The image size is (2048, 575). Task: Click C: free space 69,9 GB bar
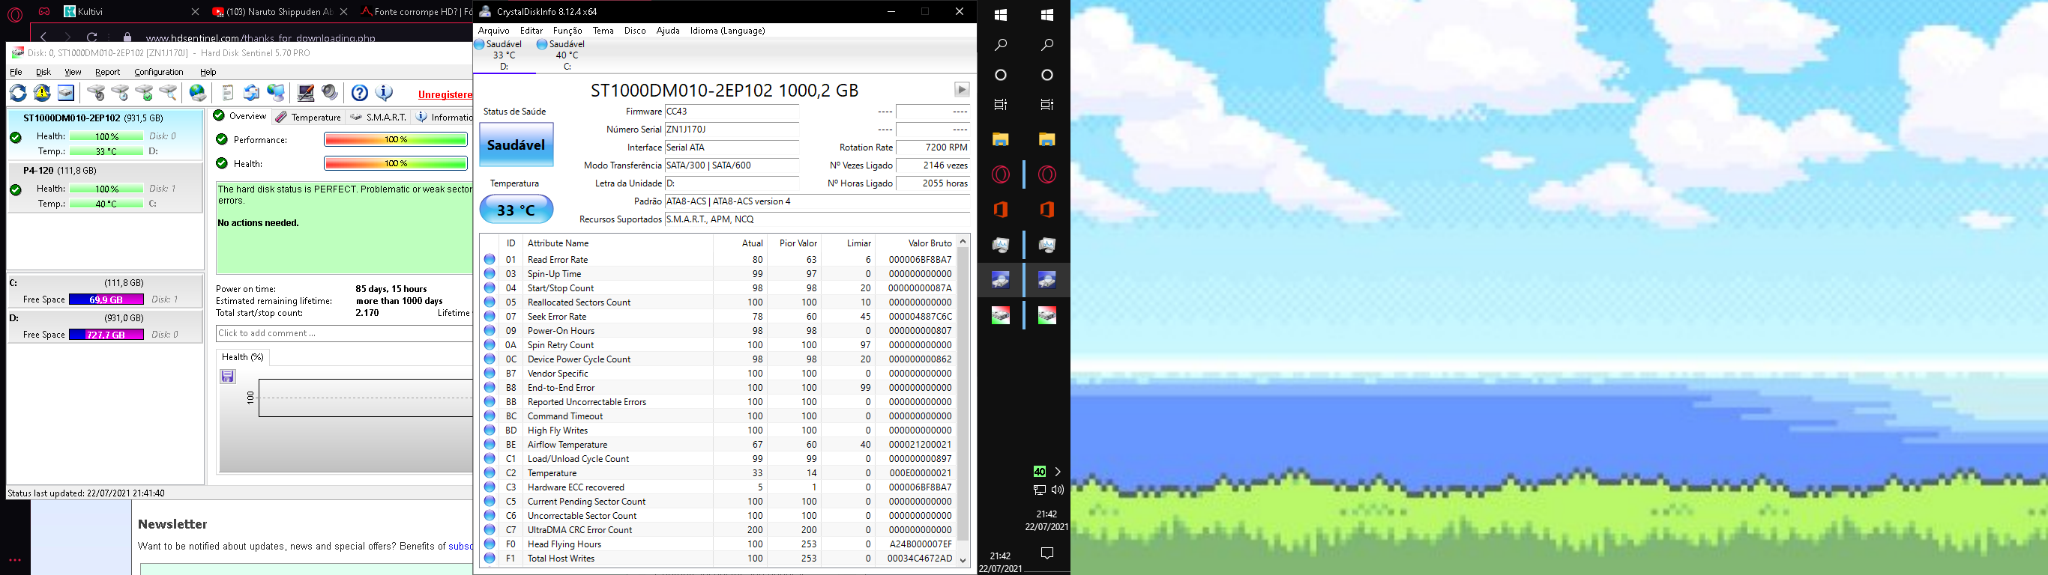pos(106,299)
